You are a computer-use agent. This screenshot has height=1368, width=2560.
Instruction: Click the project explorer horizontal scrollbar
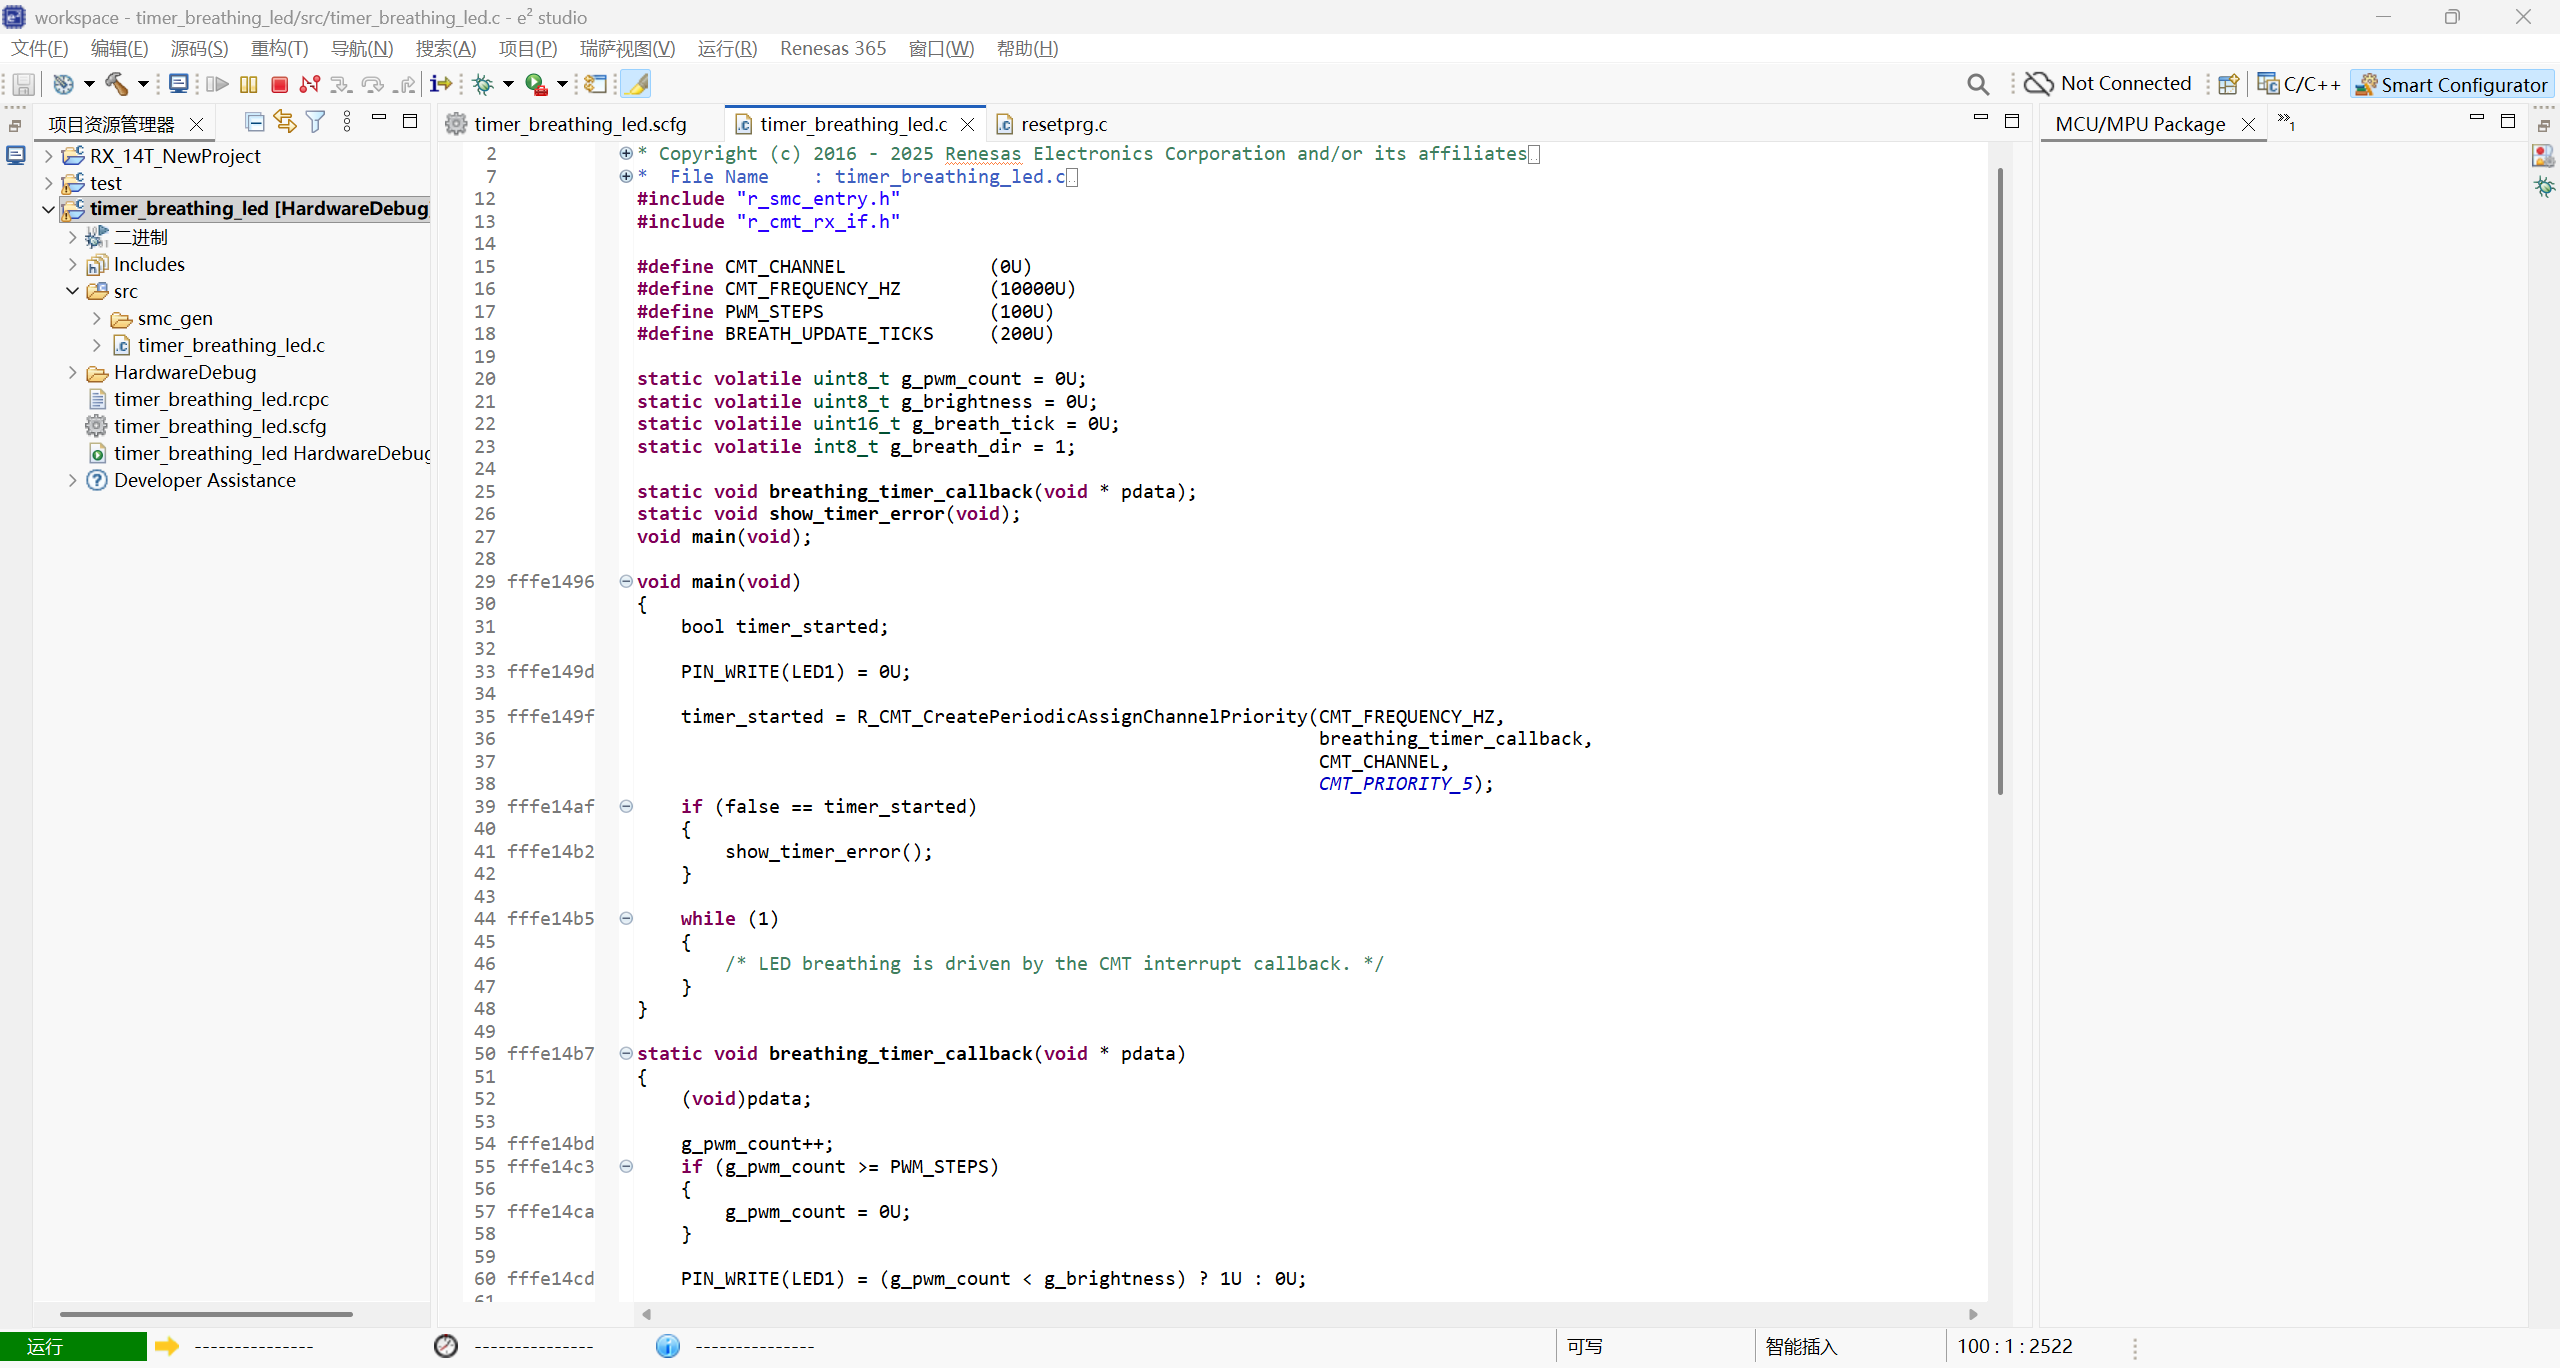pyautogui.click(x=206, y=1314)
